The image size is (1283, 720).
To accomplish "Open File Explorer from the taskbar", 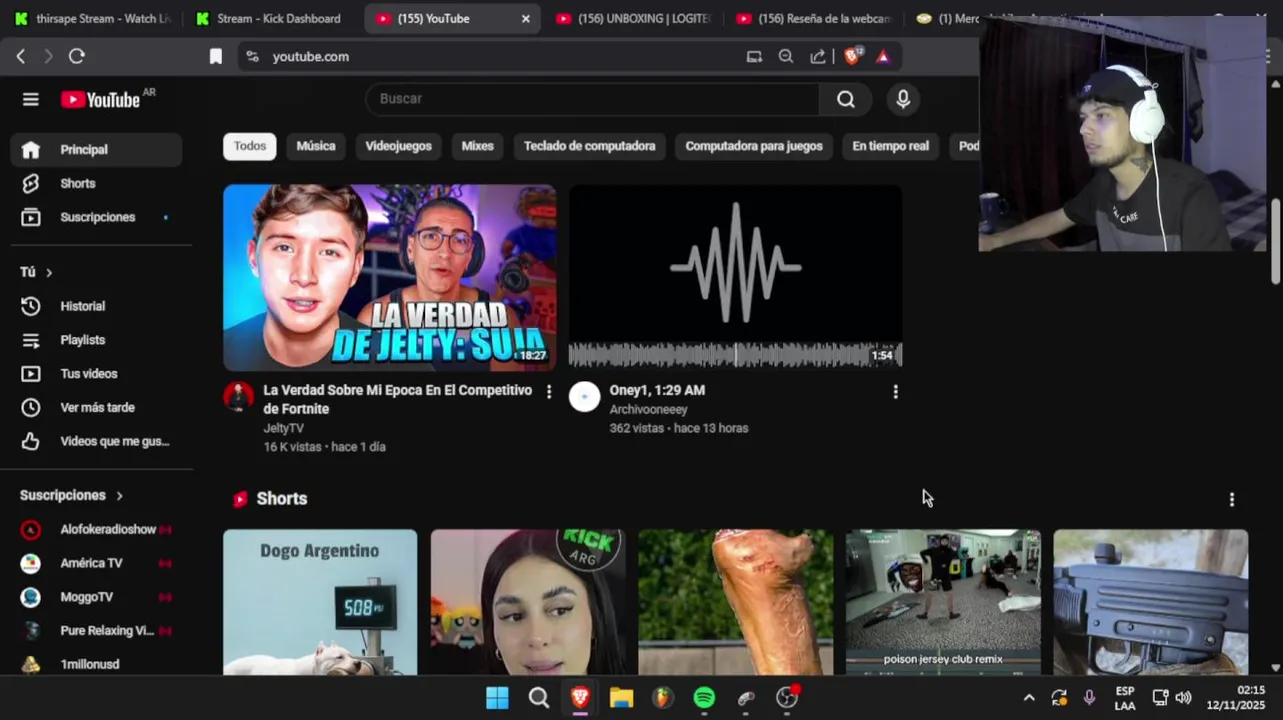I will tap(621, 697).
